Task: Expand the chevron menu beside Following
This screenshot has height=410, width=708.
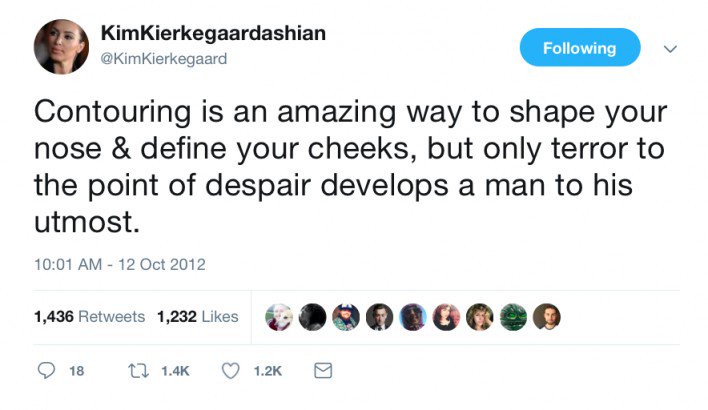Action: [x=671, y=48]
